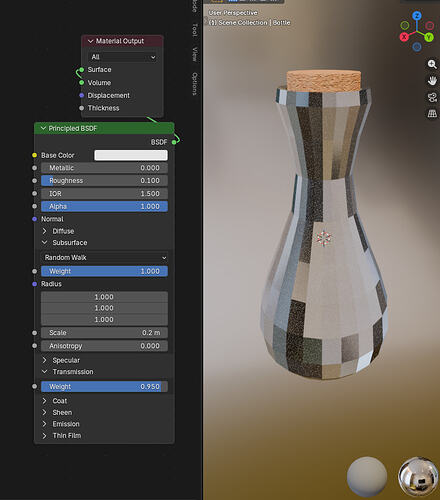The height and width of the screenshot is (500, 440).
Task: Select the cork stopper object
Action: (324, 80)
